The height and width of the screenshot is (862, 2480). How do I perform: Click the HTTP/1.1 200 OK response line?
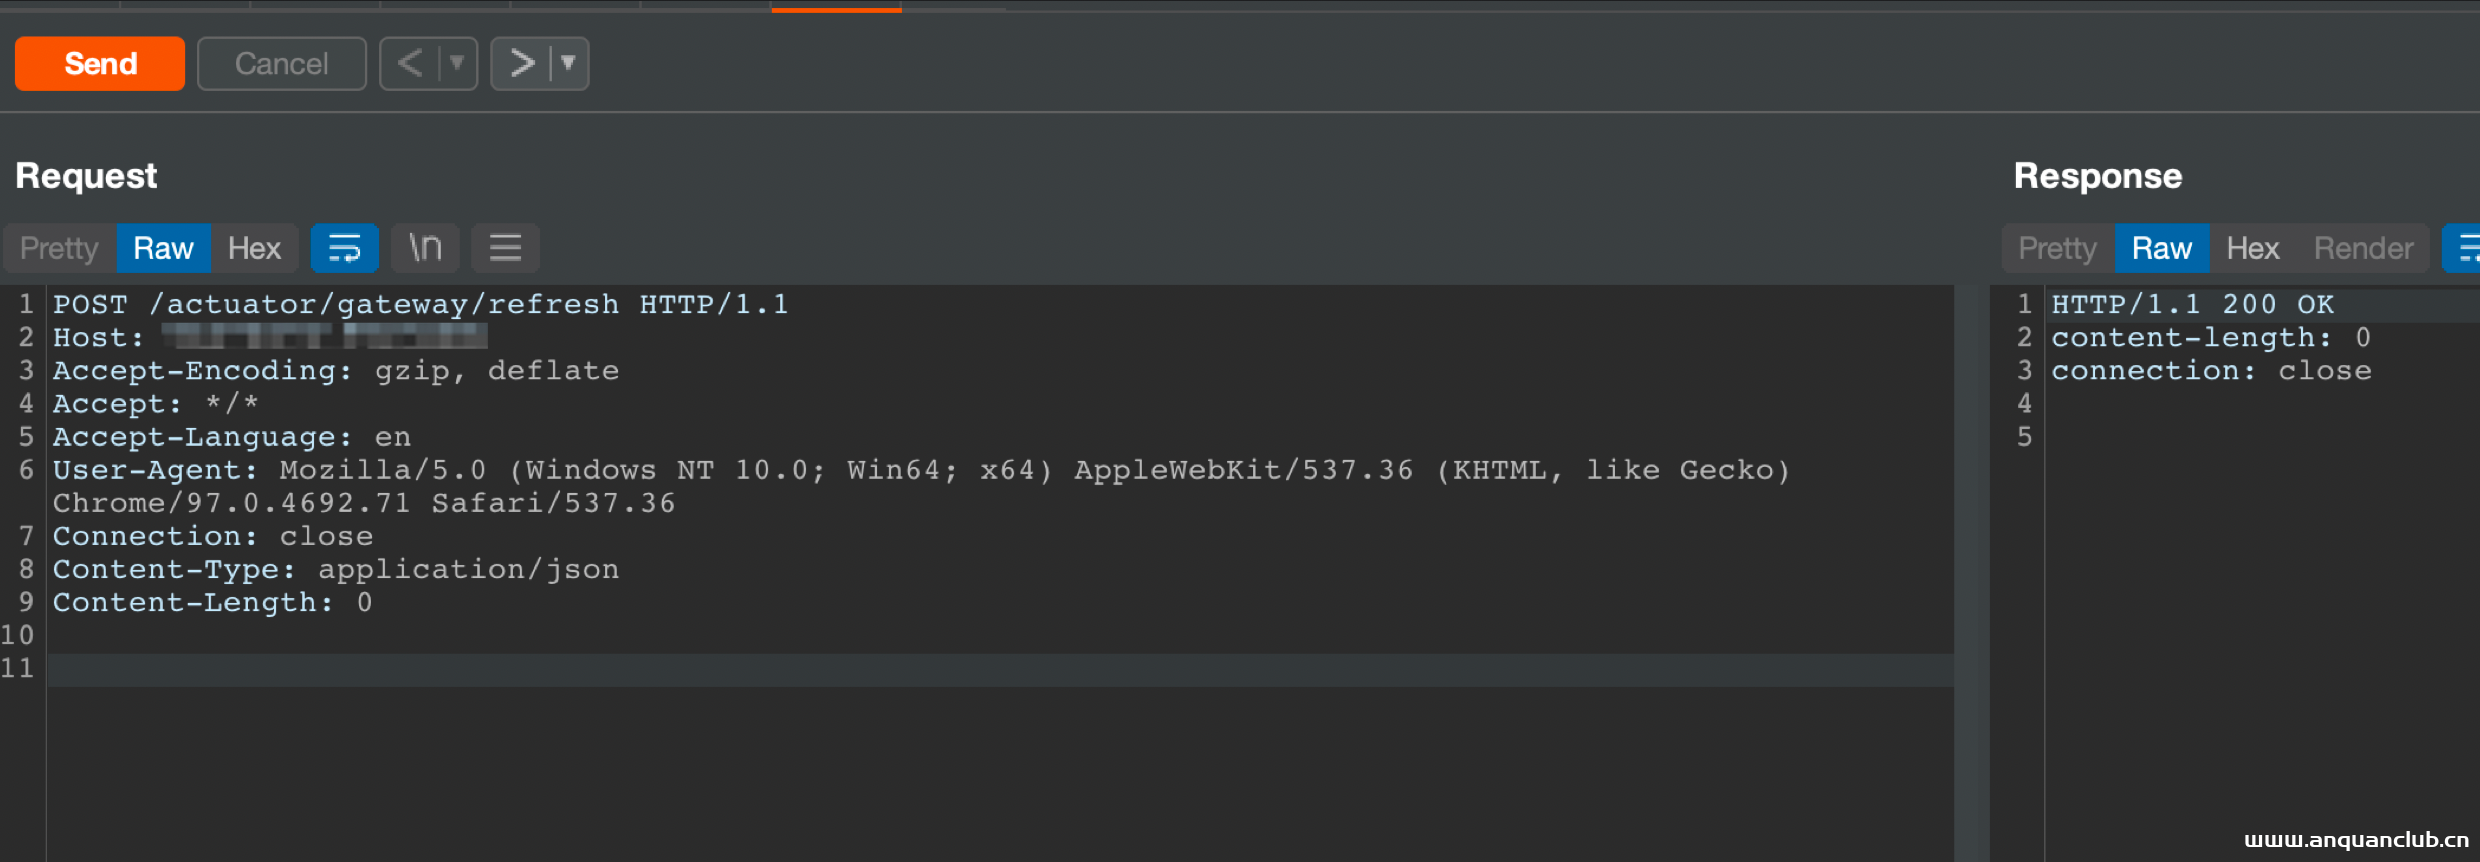[x=2192, y=304]
